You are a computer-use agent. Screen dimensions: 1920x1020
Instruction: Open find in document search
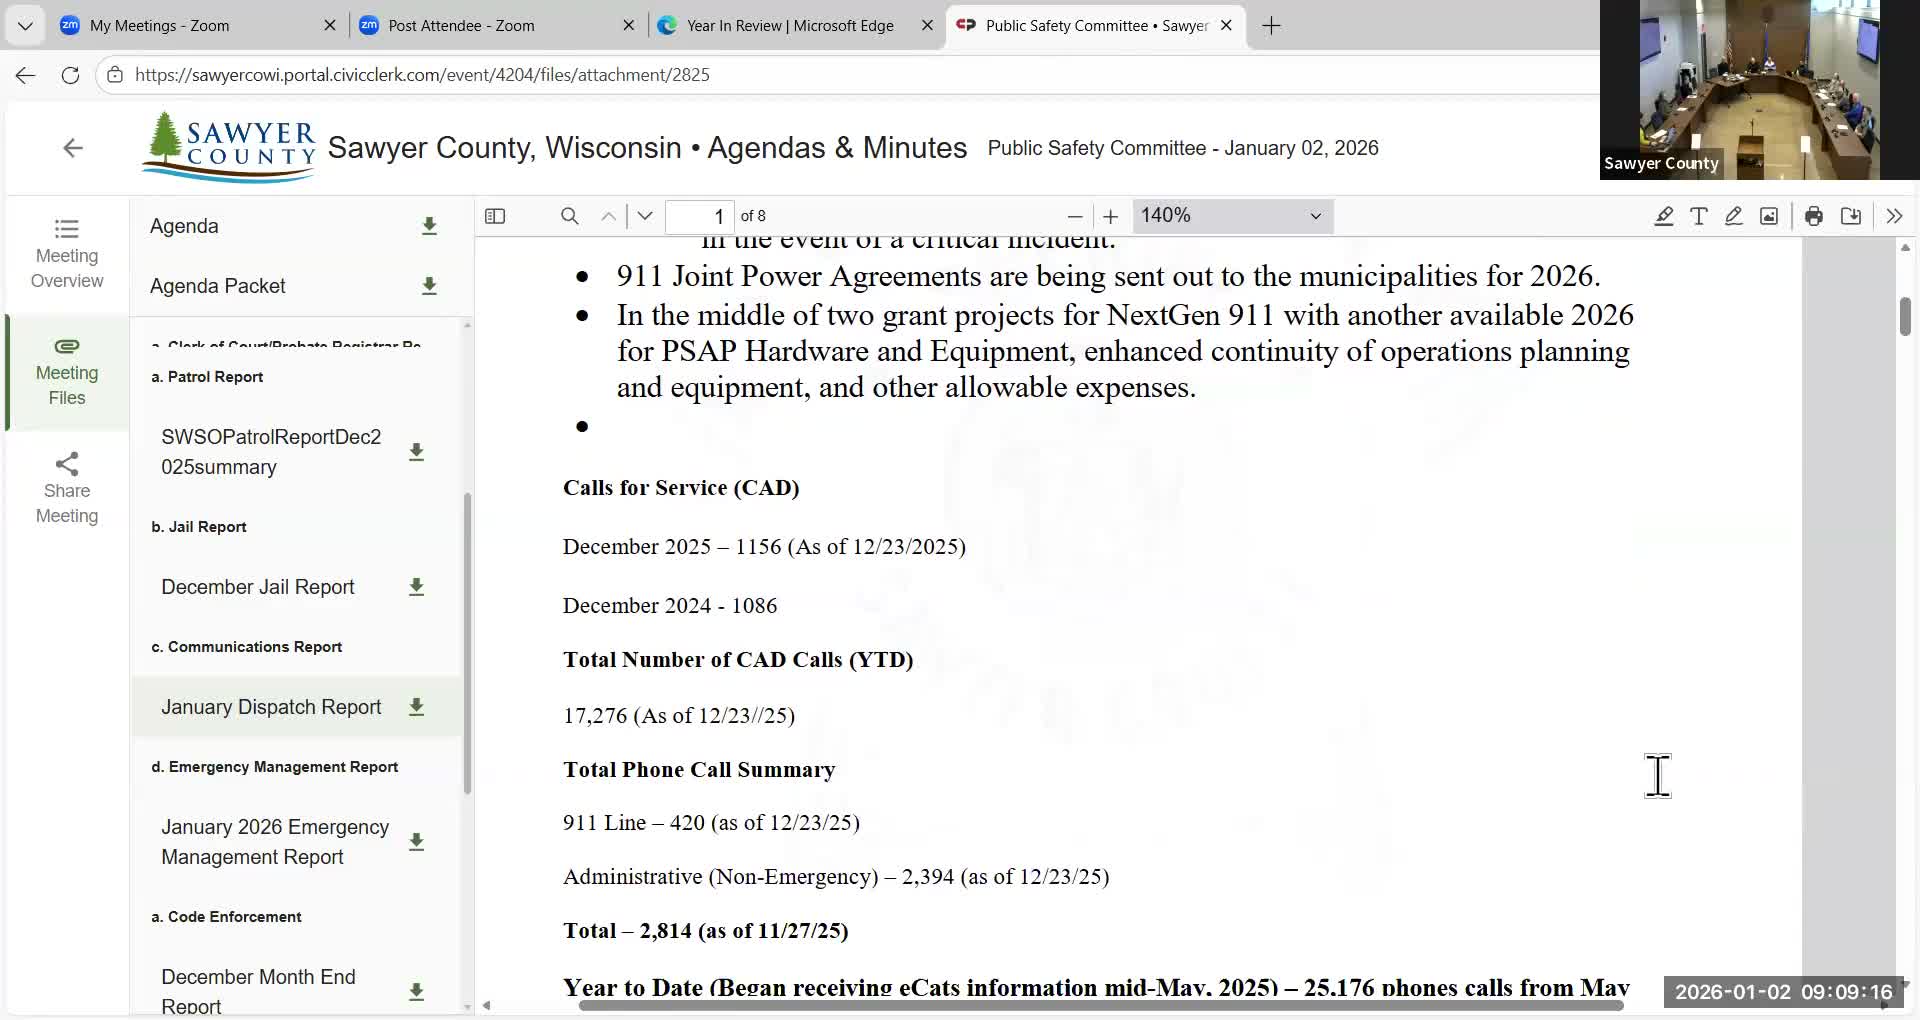coord(570,216)
